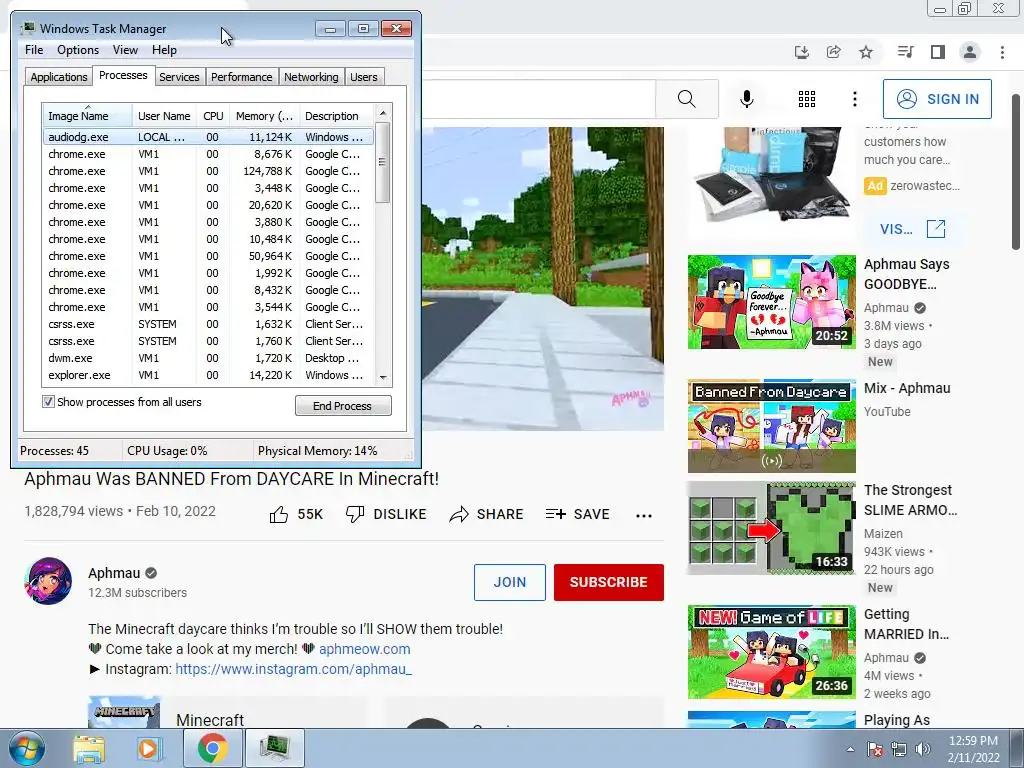The image size is (1024, 768).
Task: Open Getting MARRIED video thumbnail
Action: tap(771, 652)
